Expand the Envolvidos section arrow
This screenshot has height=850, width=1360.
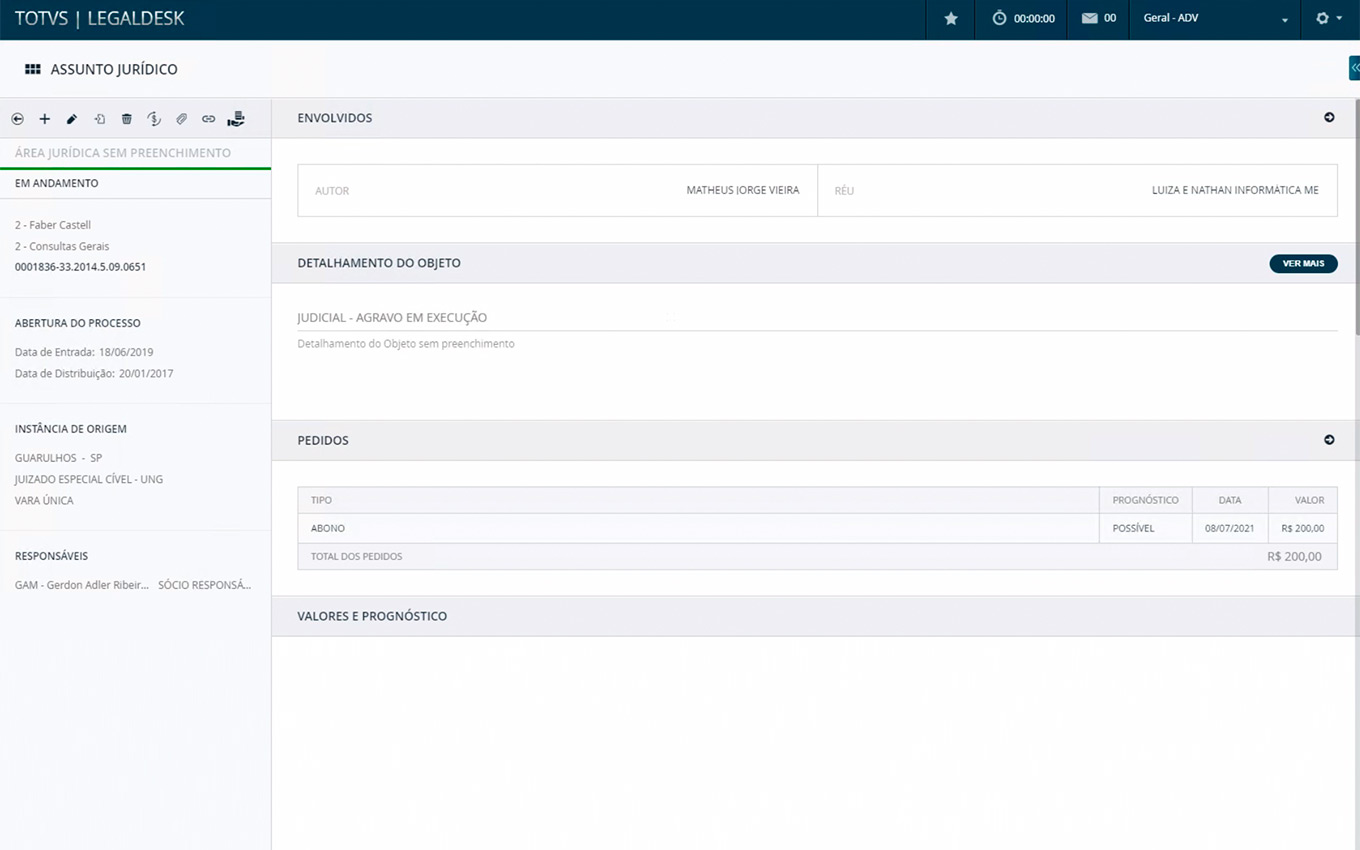[1329, 118]
